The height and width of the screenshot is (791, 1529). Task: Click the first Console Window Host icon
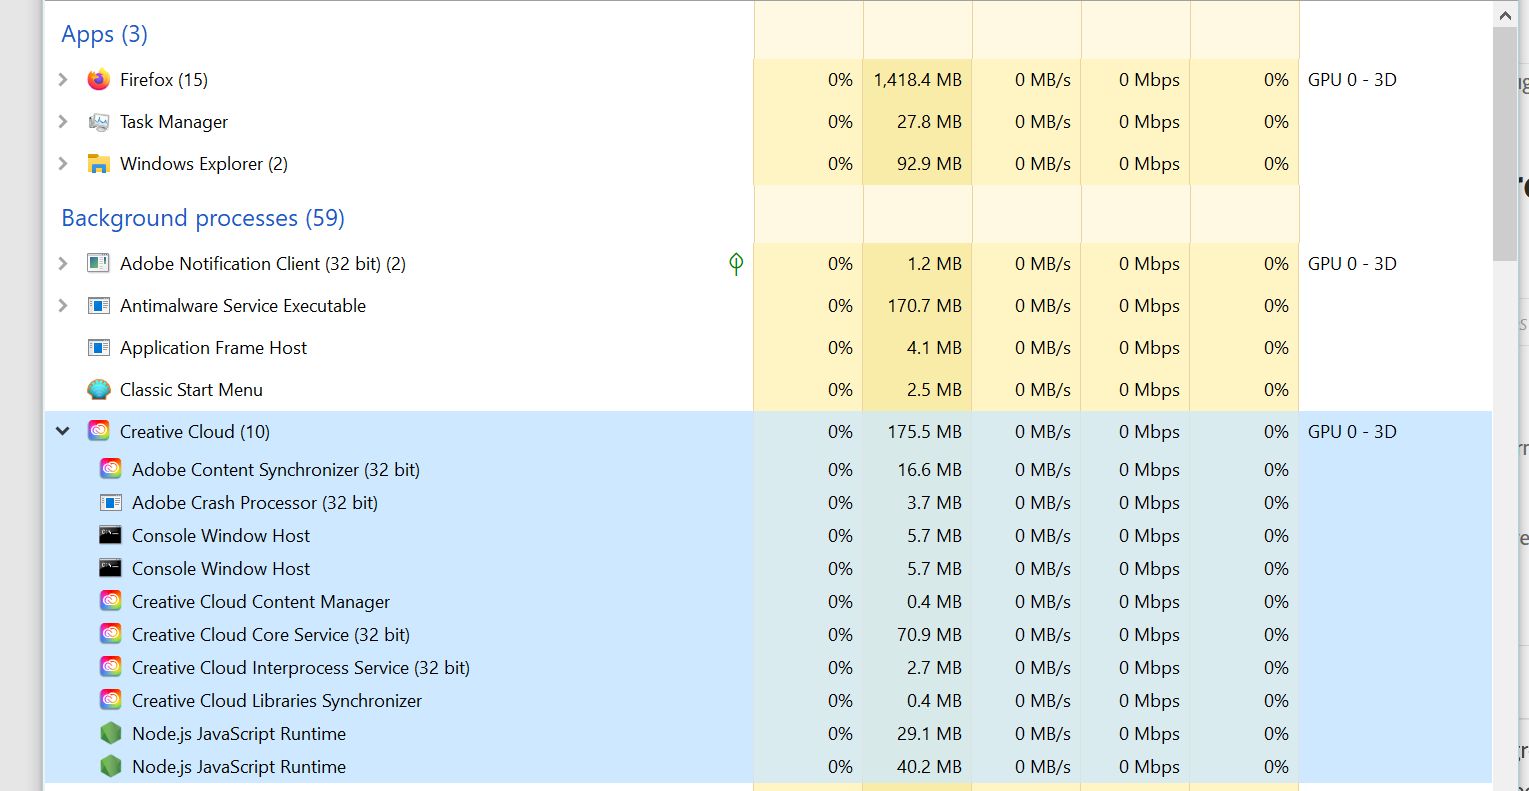110,535
